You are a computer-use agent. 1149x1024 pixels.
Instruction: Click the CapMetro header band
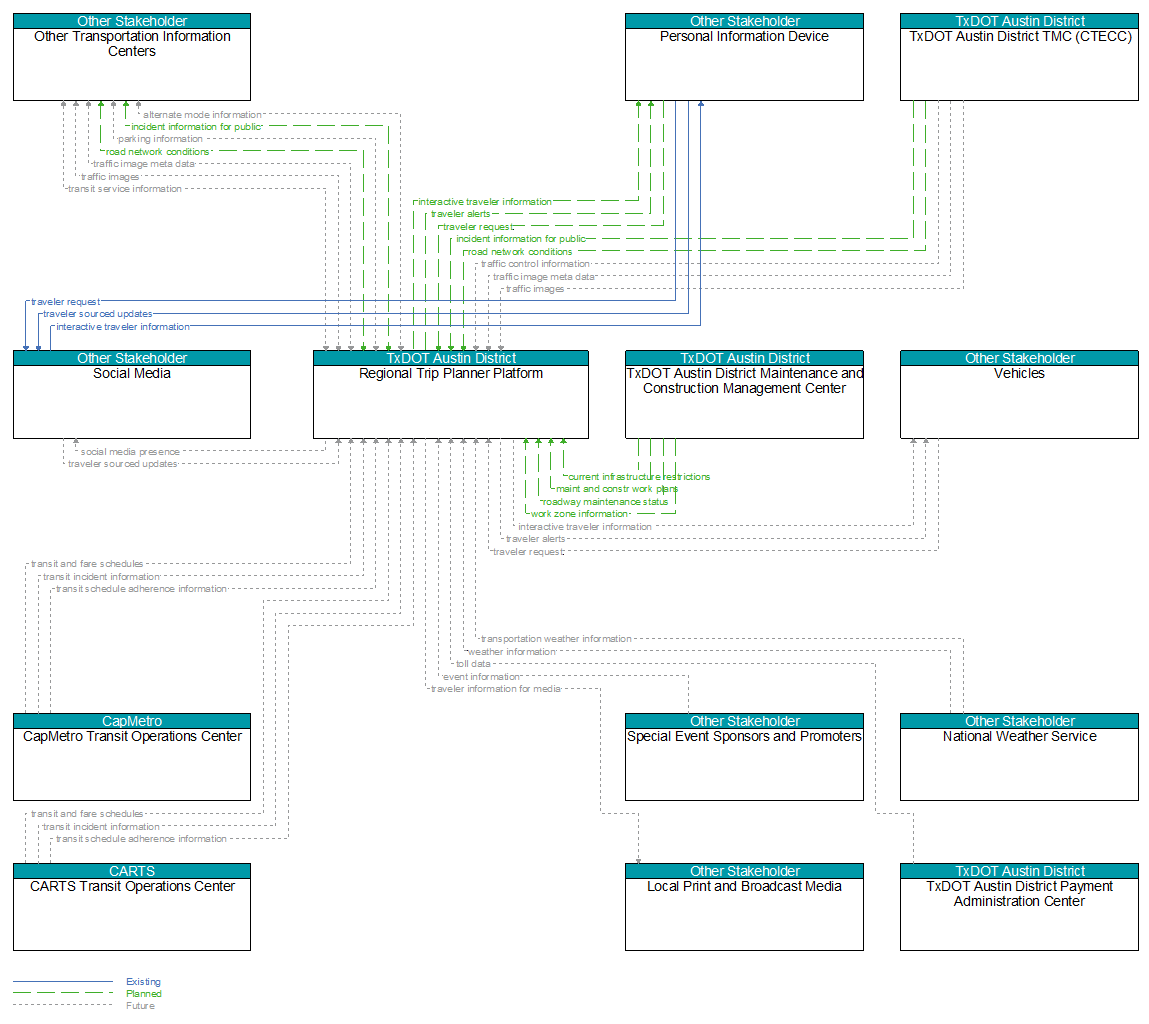[x=132, y=721]
